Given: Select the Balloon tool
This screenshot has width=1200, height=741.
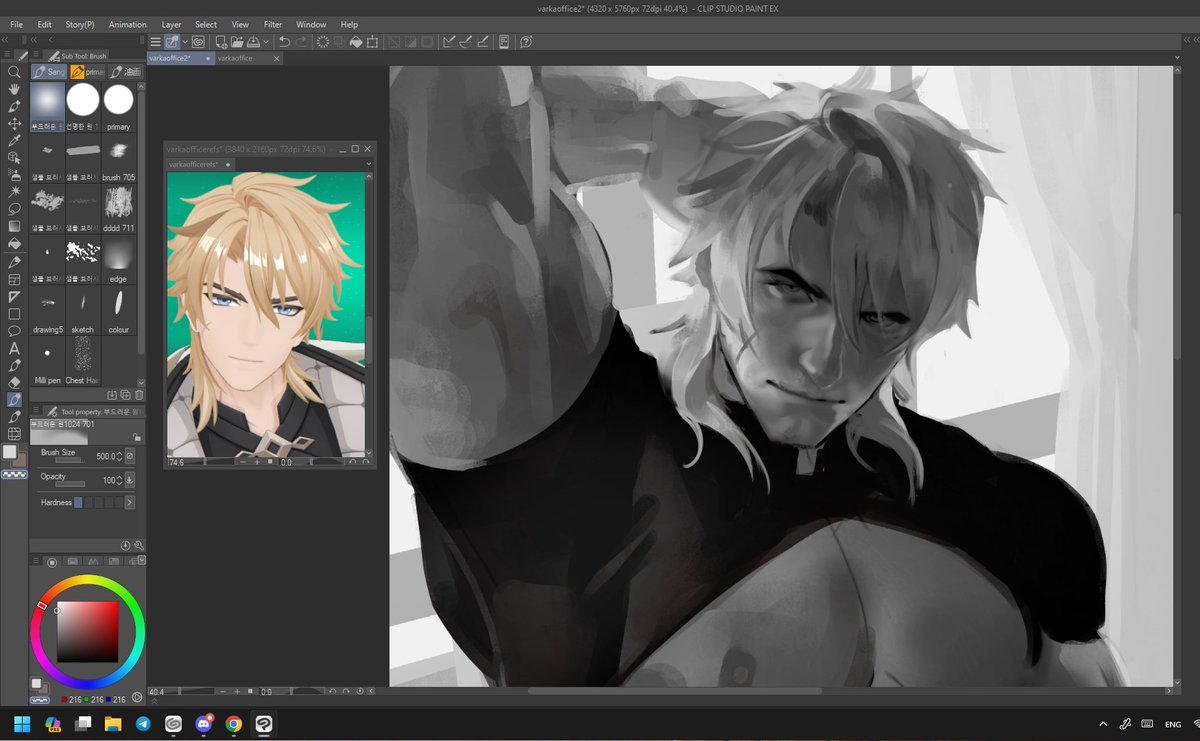Looking at the screenshot, I should tap(14, 330).
